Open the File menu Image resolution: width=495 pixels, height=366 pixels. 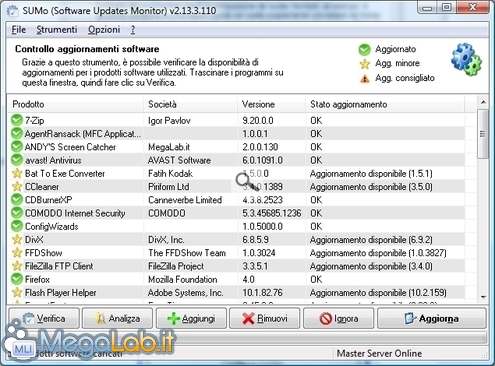click(x=19, y=30)
